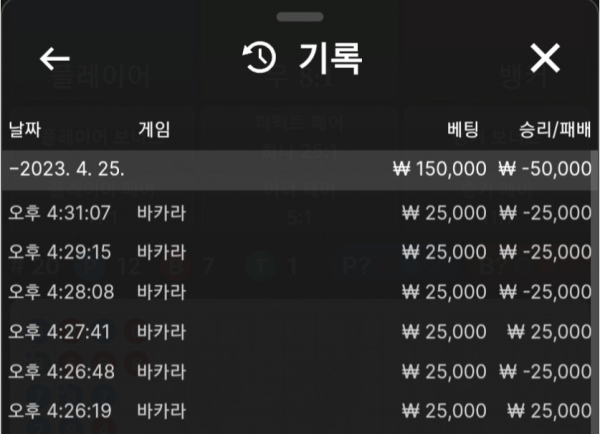Select the 날짜 column header
600x434 pixels.
25,129
